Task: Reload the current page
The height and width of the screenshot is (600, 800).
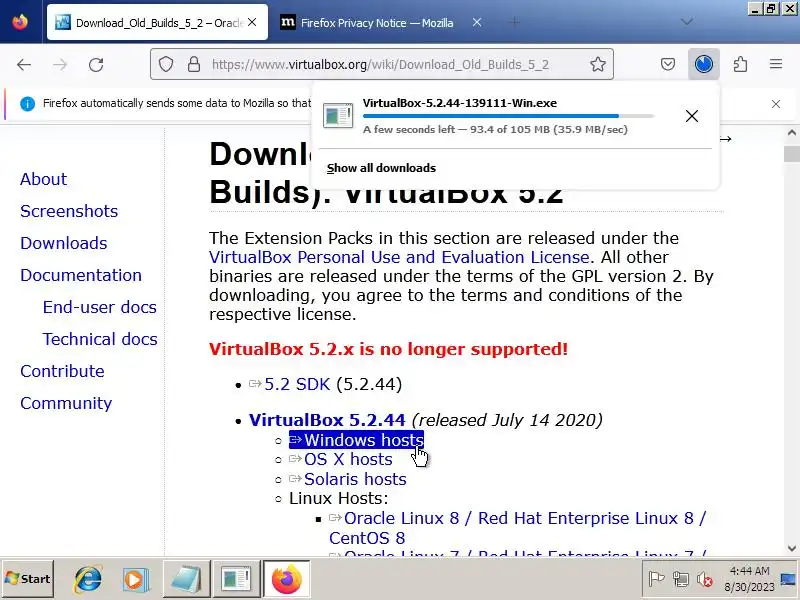Action: coord(96,65)
